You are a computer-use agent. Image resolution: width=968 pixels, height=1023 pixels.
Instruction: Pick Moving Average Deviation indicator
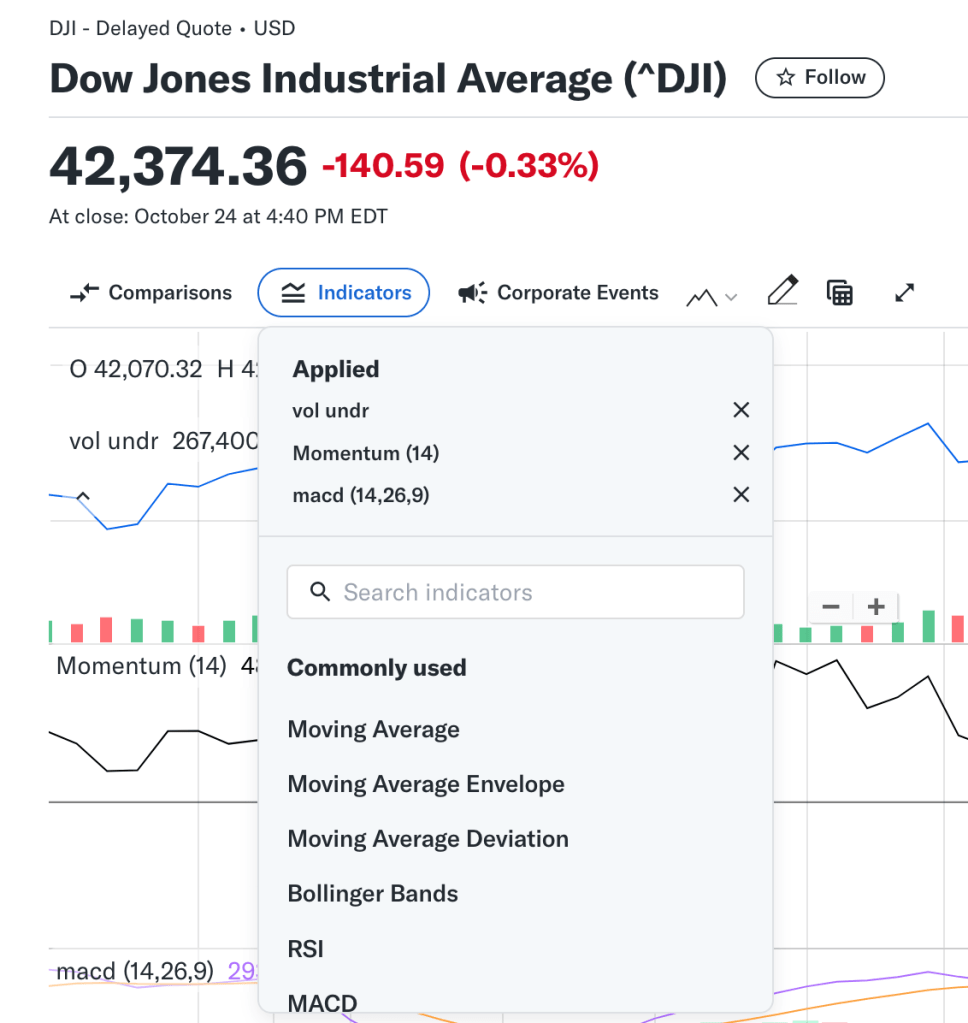click(427, 839)
